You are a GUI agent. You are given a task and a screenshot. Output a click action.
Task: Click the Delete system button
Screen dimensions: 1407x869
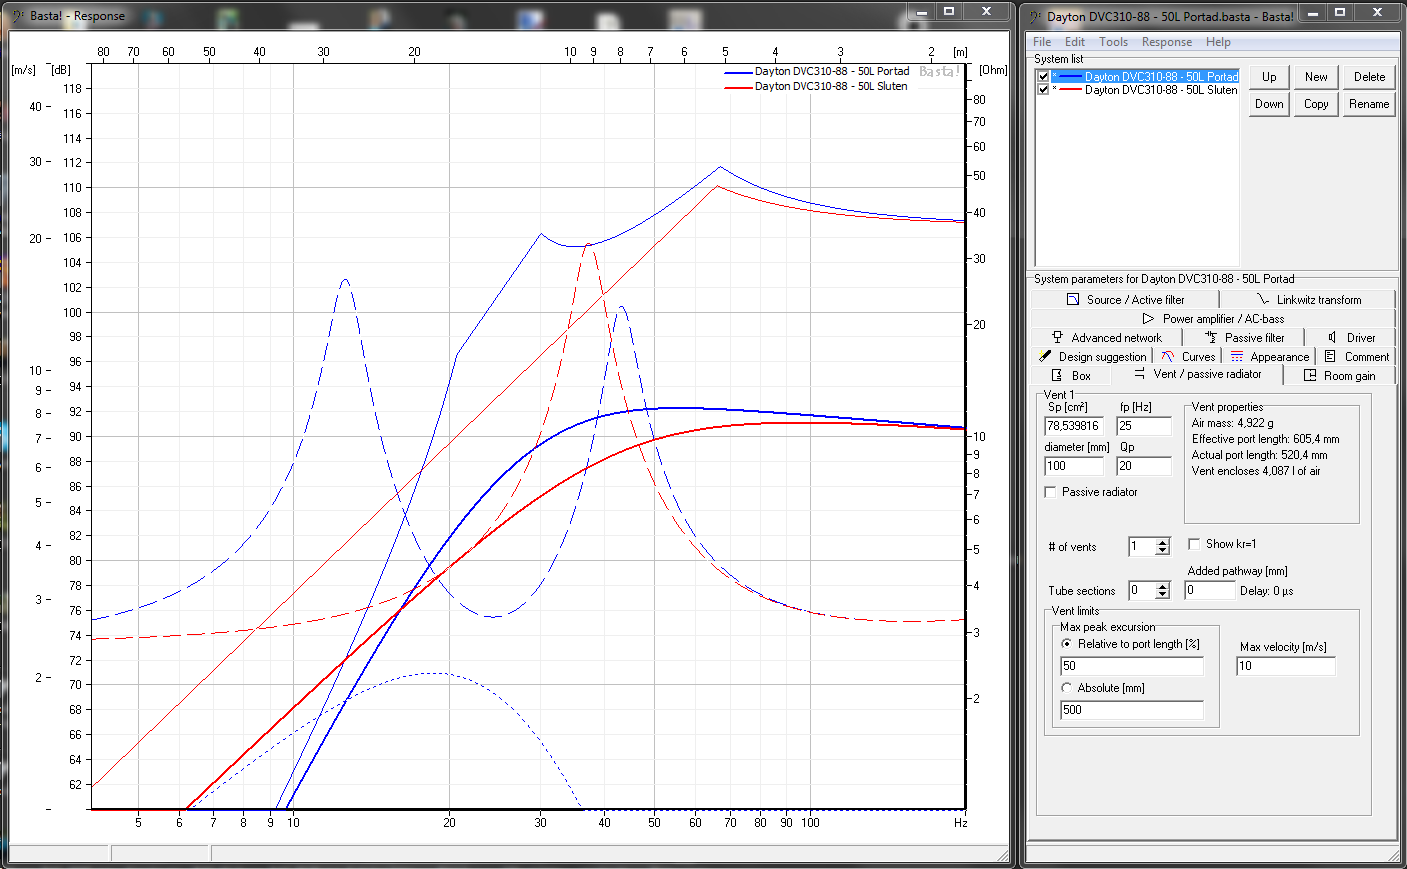[x=1369, y=77]
